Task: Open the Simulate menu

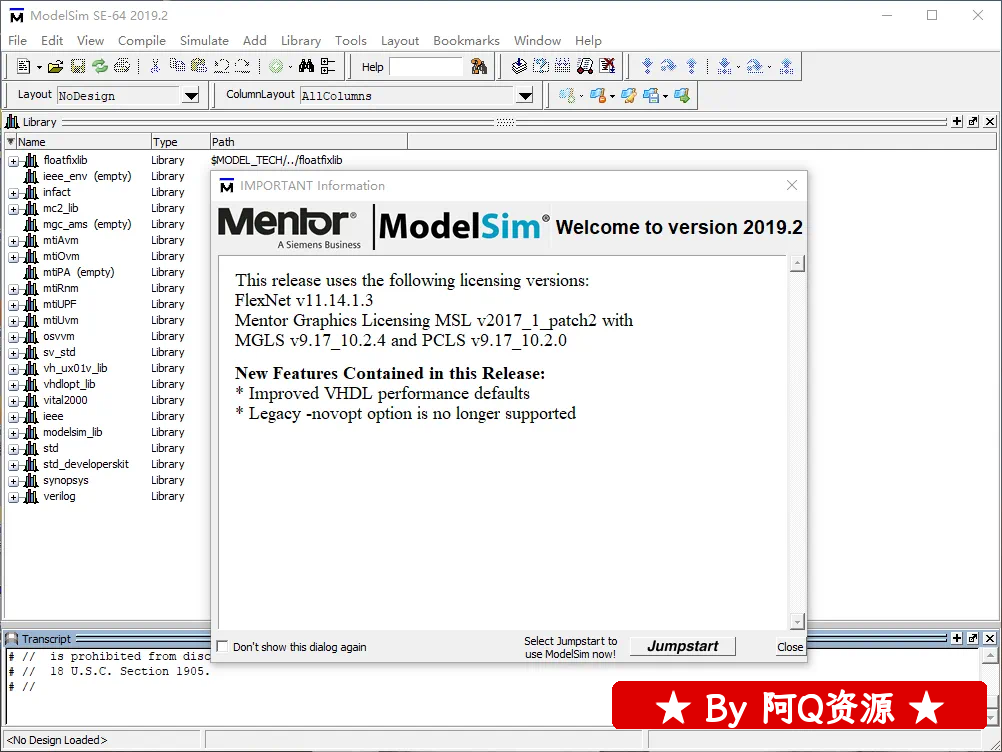Action: (x=204, y=40)
